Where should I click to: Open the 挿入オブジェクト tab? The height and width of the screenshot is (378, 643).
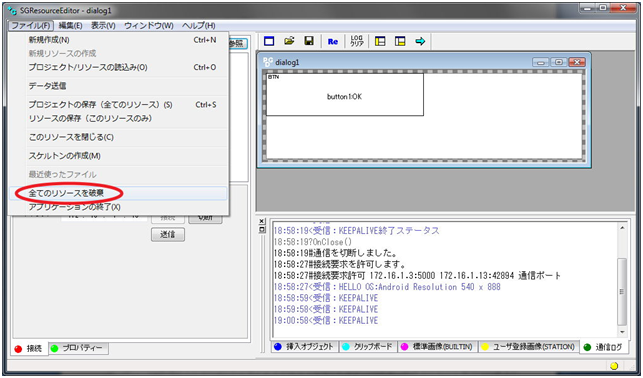tap(305, 347)
